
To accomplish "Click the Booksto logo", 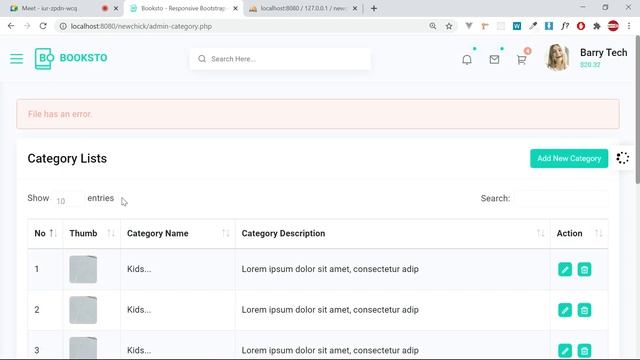I will (71, 58).
